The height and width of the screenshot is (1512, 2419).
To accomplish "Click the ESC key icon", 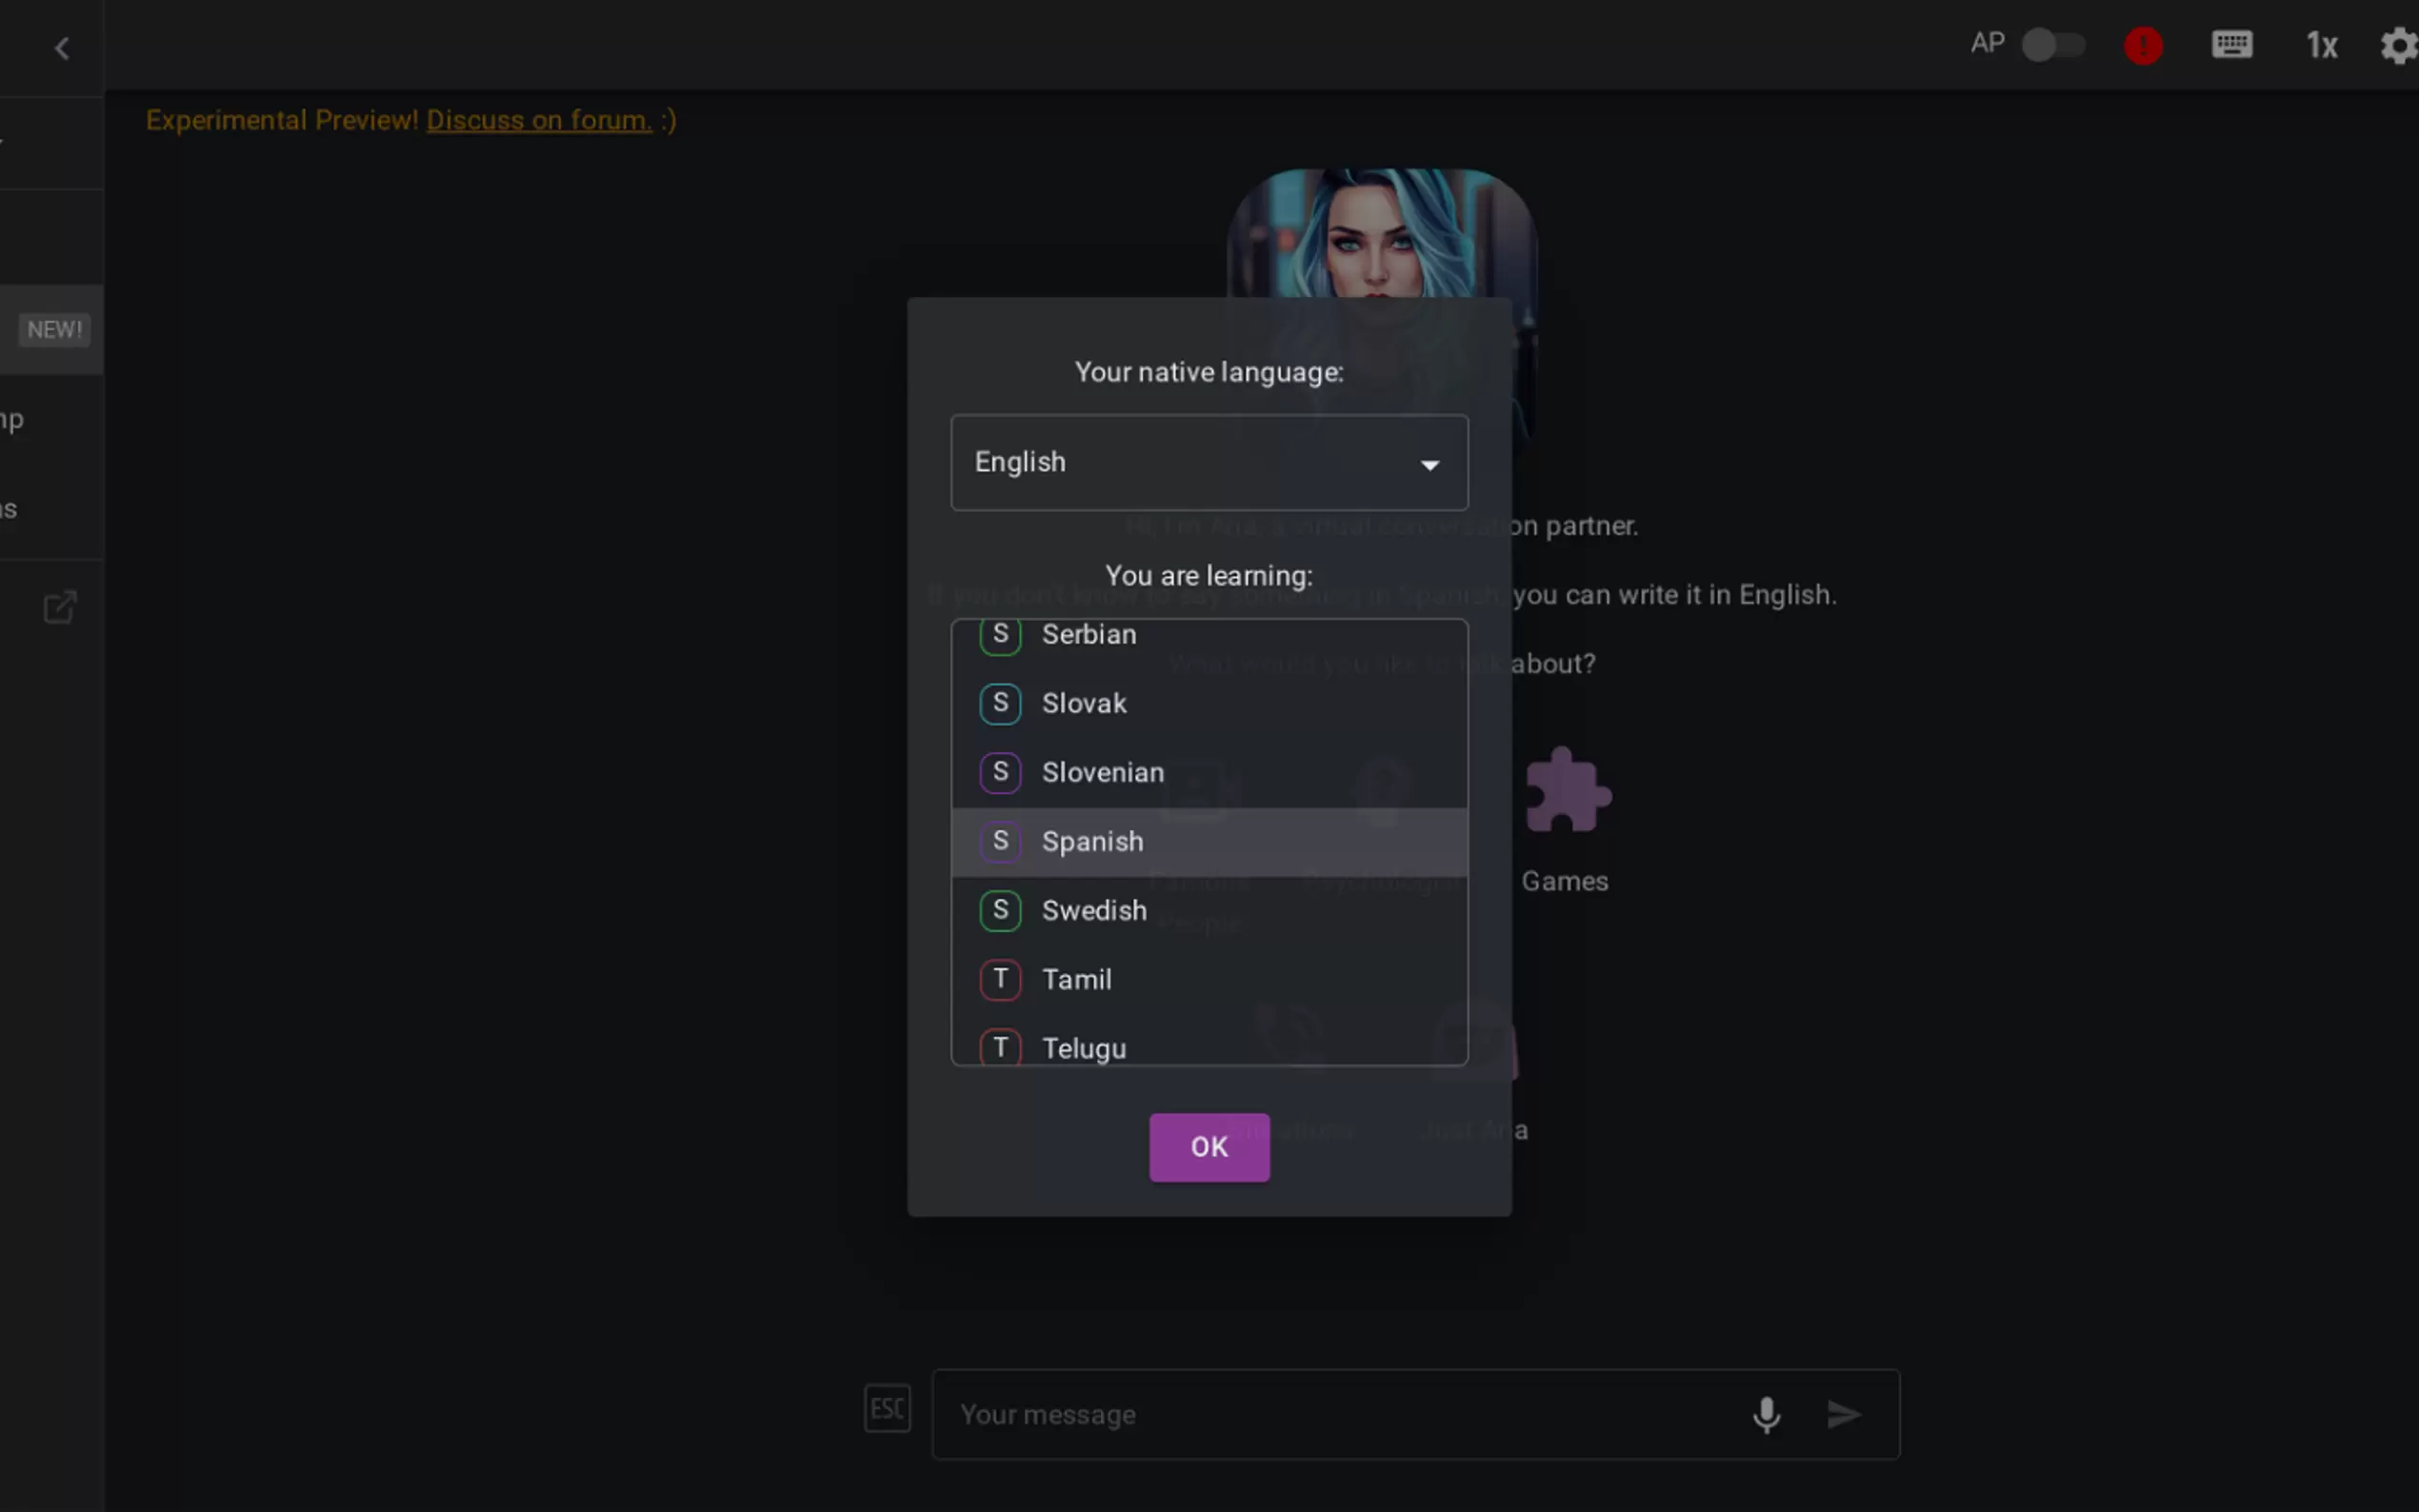I will (887, 1408).
